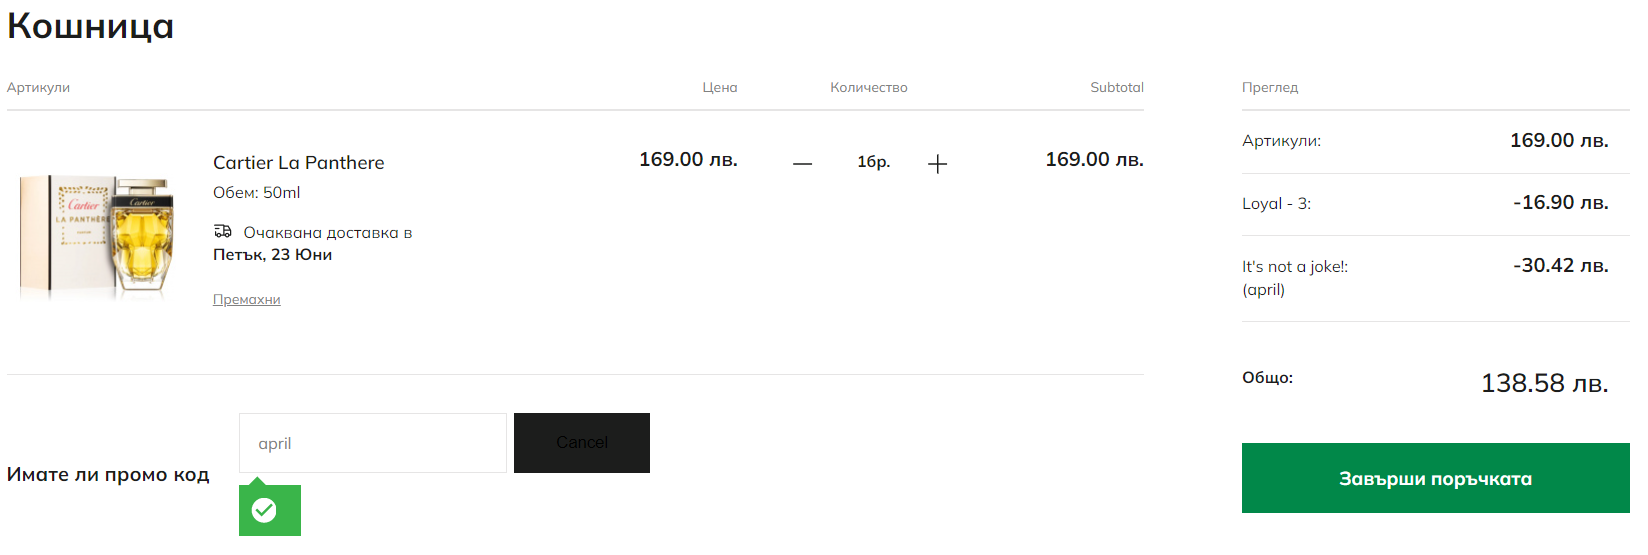This screenshot has width=1648, height=555.
Task: Open the Cartier La Panthere product title
Action: click(298, 162)
